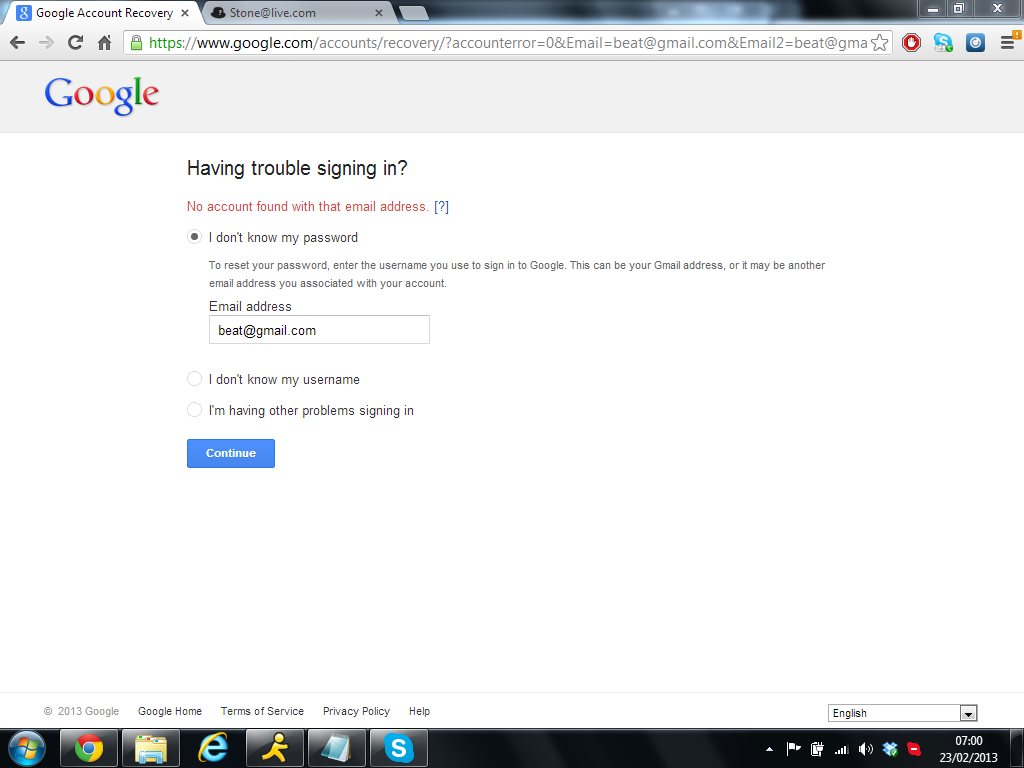The image size is (1024, 768).
Task: Open Dropbox tray icon
Action: pos(889,749)
